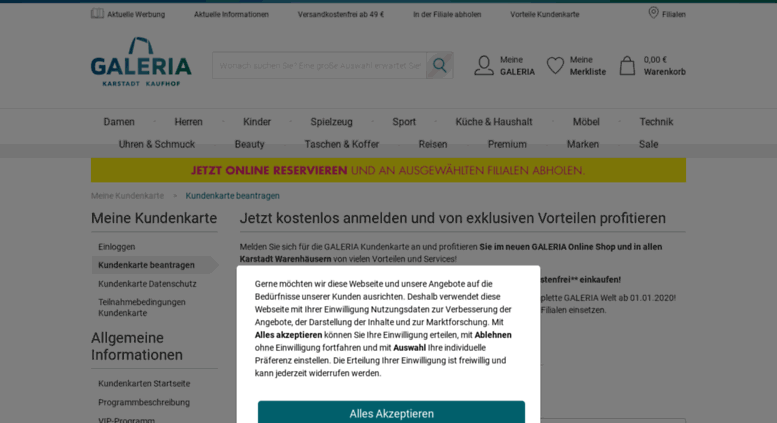Viewport: 777px width, 423px height.
Task: Go to Meine Kundenkarte breadcrumb
Action: 127,196
